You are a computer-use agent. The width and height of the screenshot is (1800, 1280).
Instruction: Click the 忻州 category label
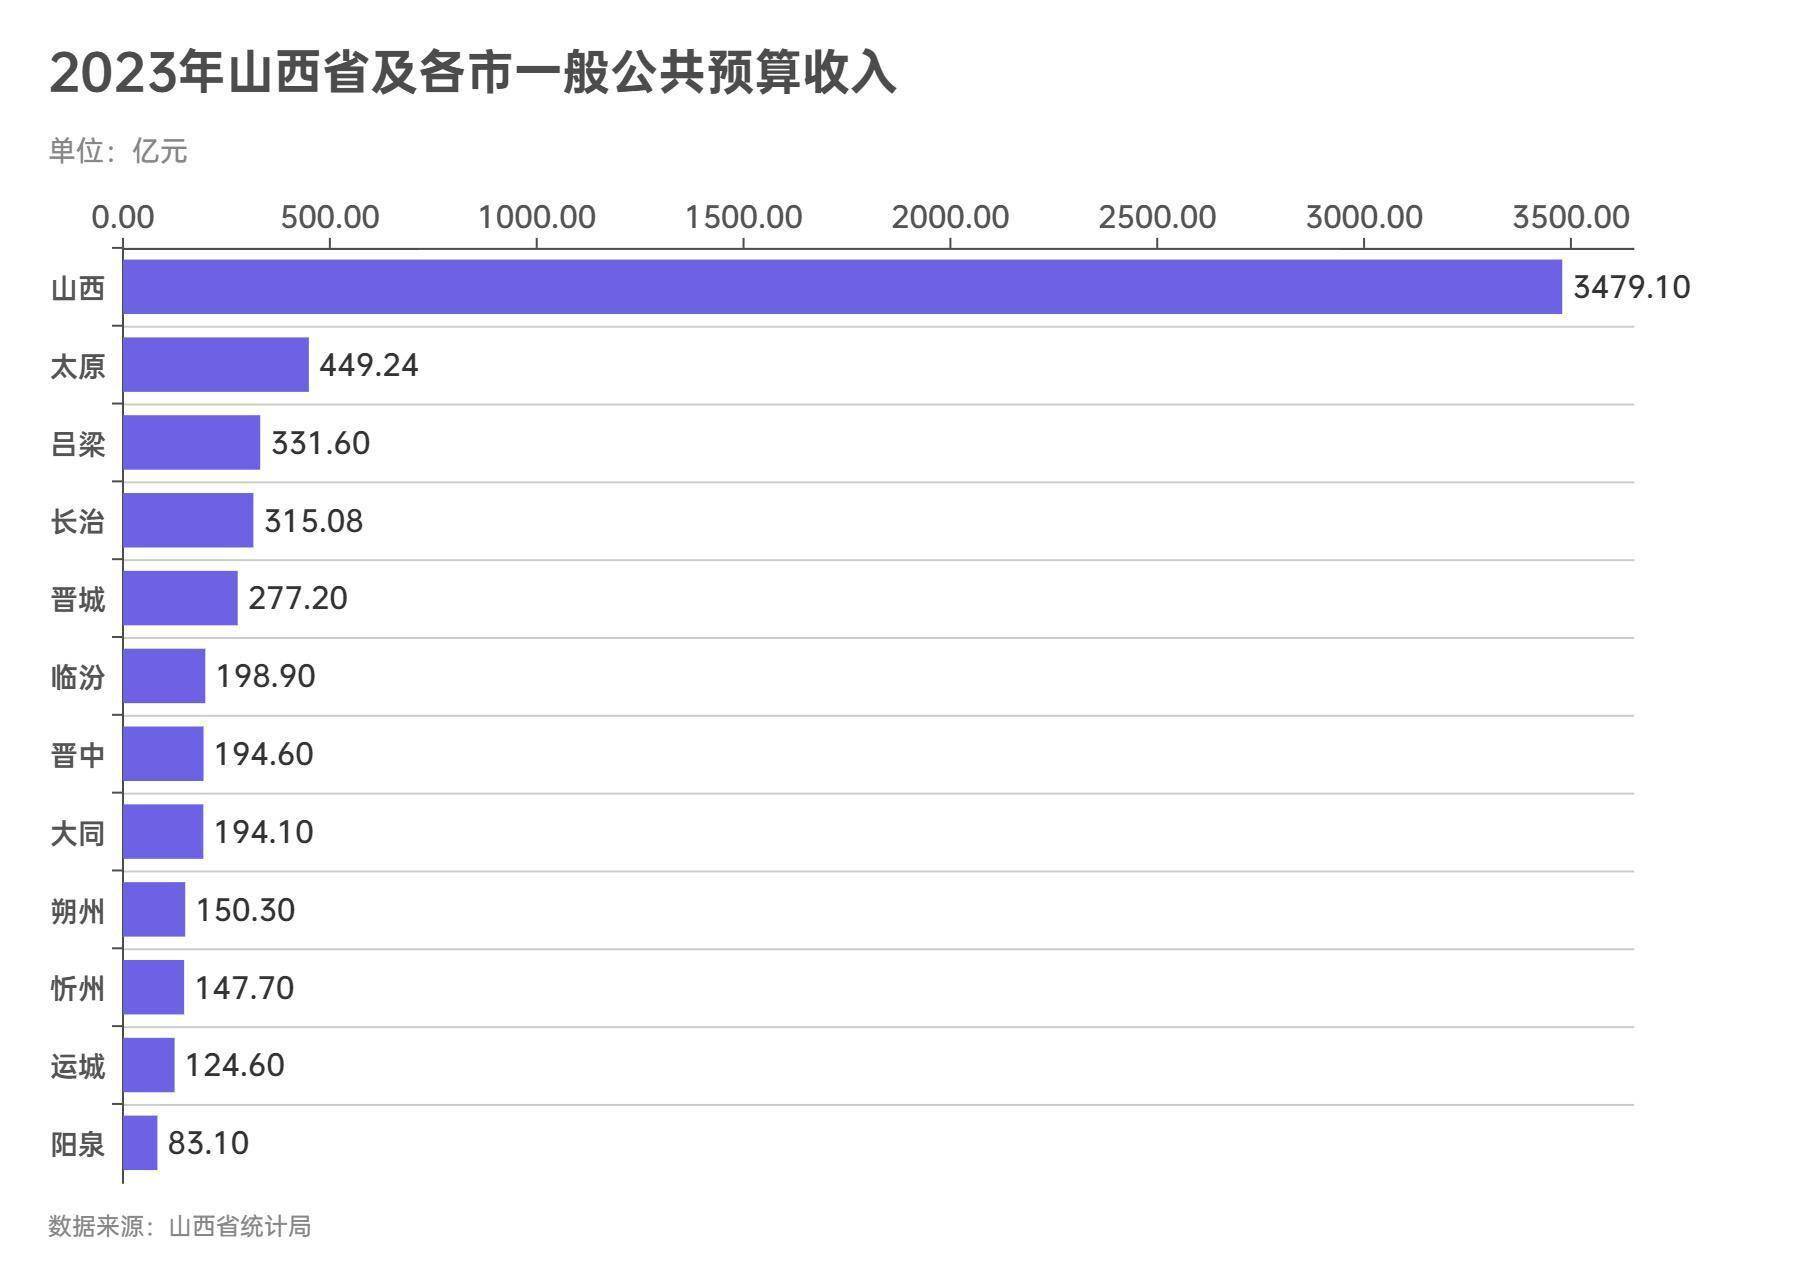tap(77, 988)
